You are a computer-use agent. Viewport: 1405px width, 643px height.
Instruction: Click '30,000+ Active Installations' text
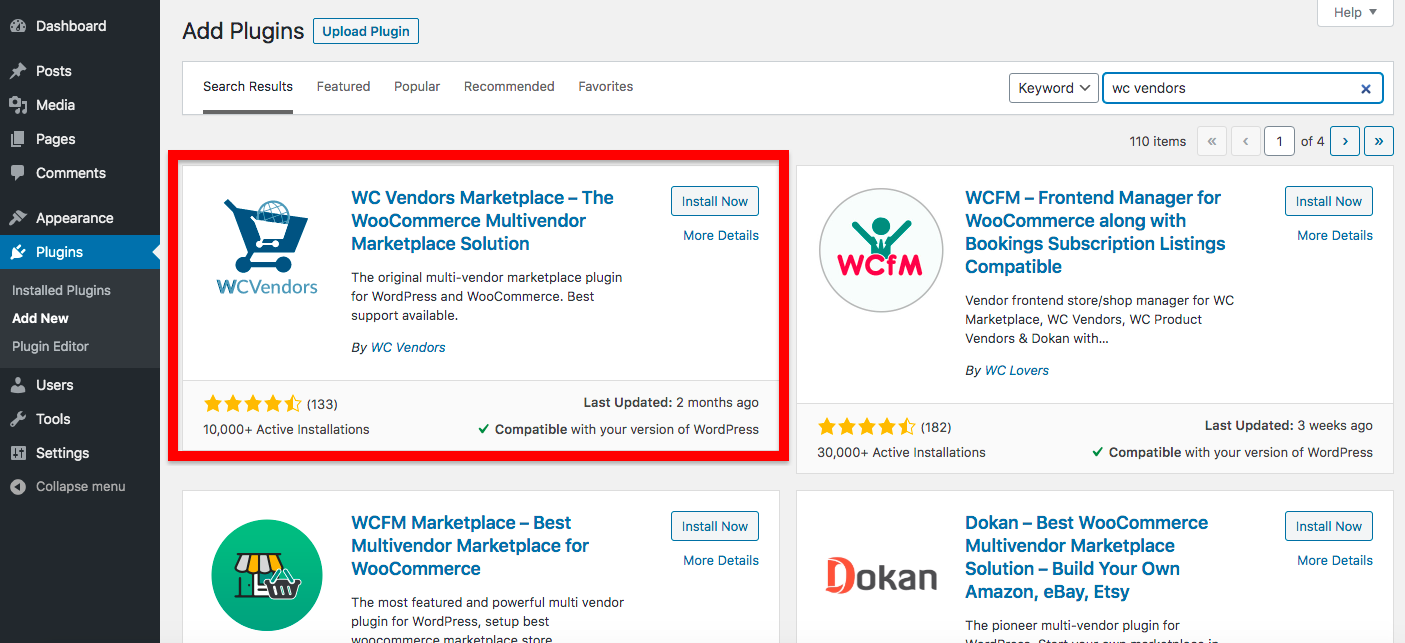901,452
